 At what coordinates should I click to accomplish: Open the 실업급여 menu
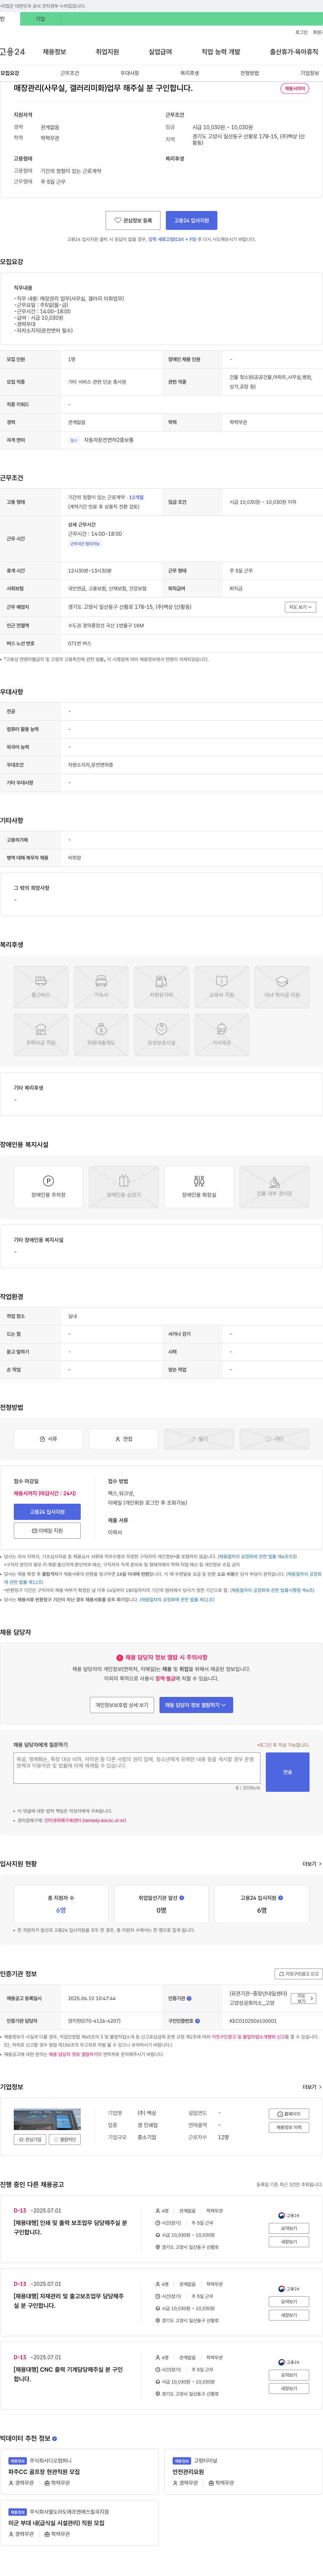point(160,52)
